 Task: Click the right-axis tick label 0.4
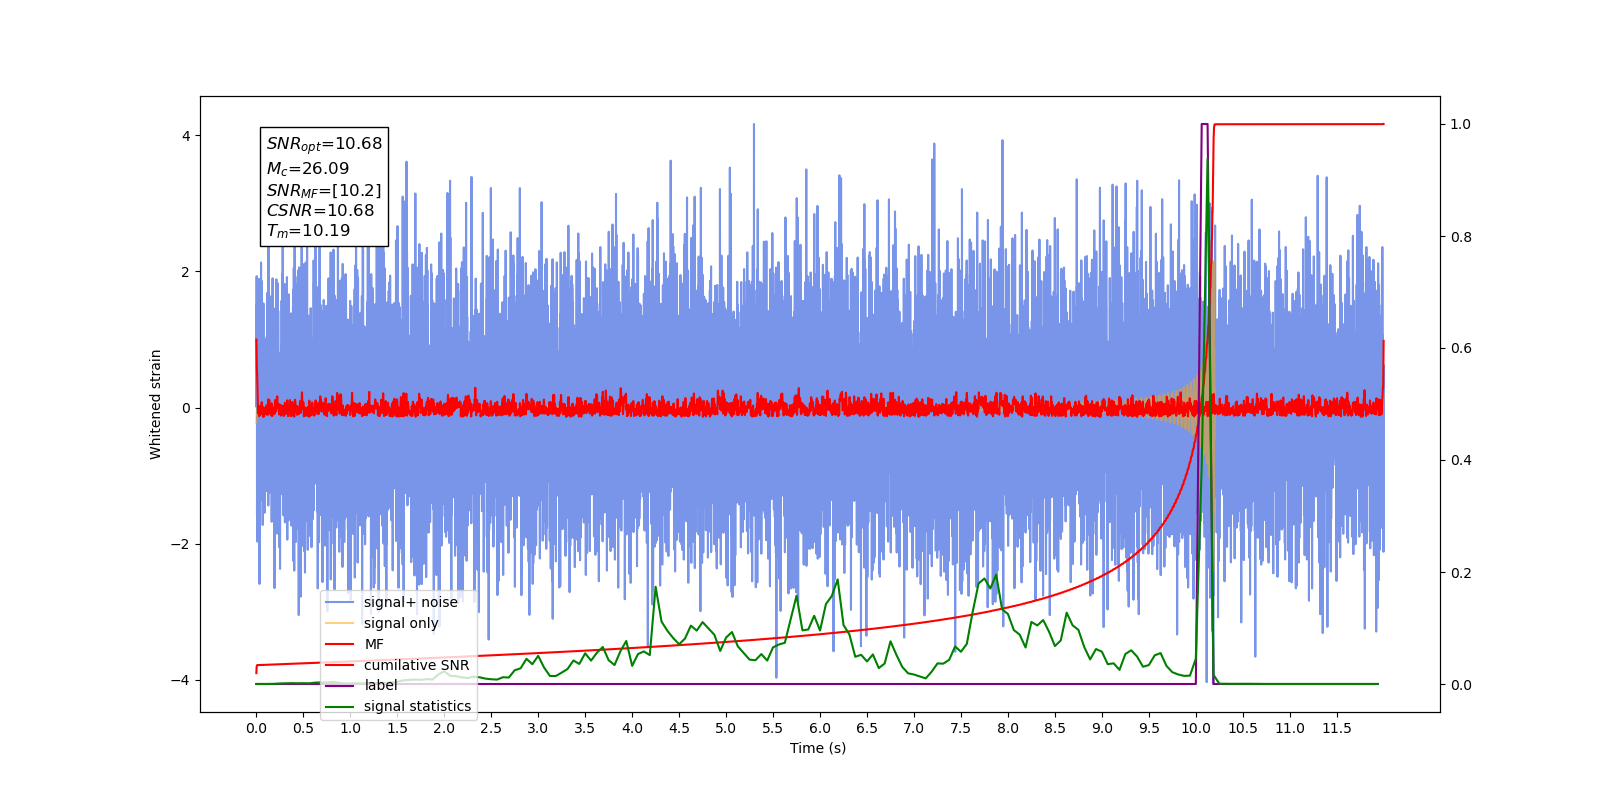(1461, 461)
